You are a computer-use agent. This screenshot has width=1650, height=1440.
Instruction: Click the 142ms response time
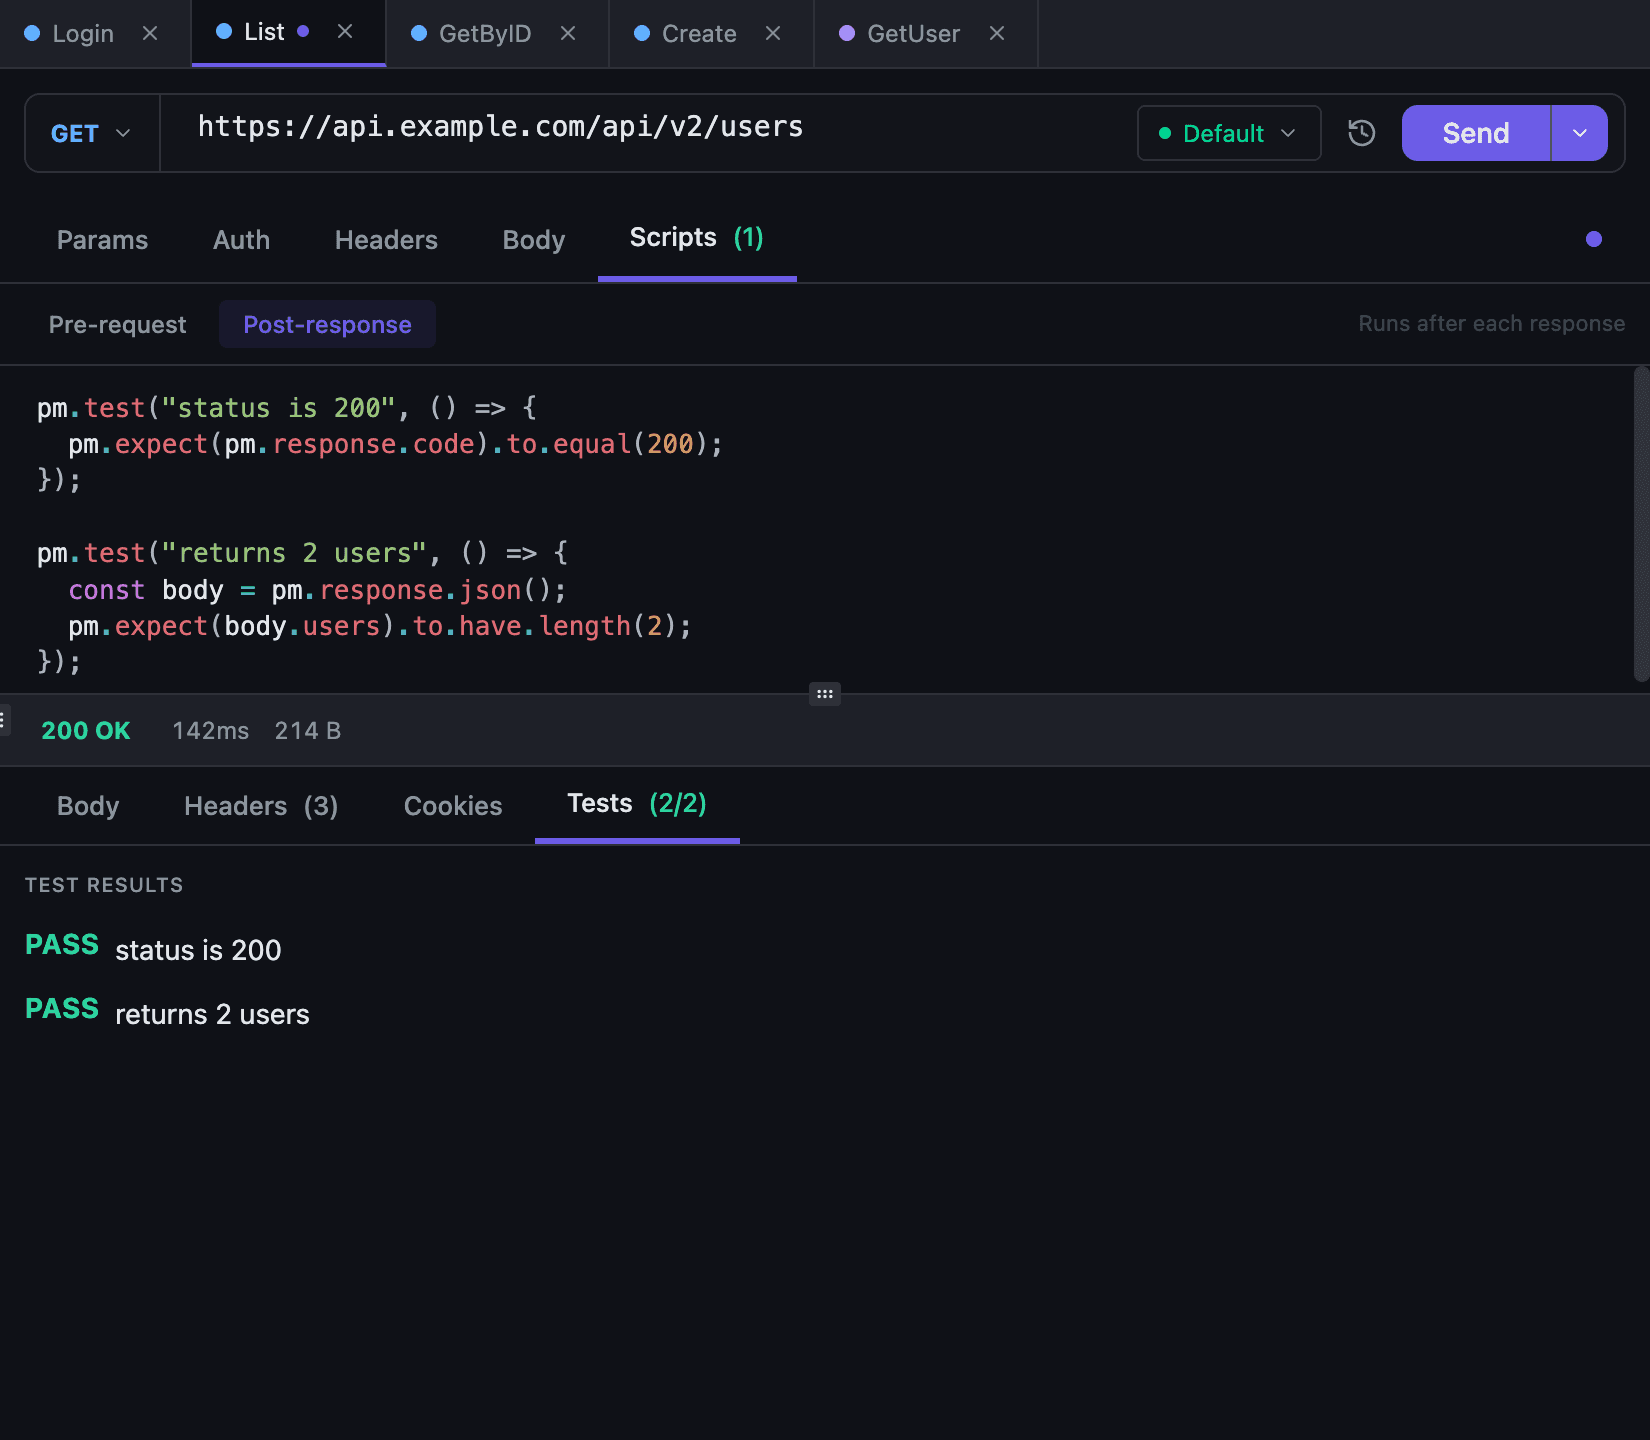tap(210, 731)
